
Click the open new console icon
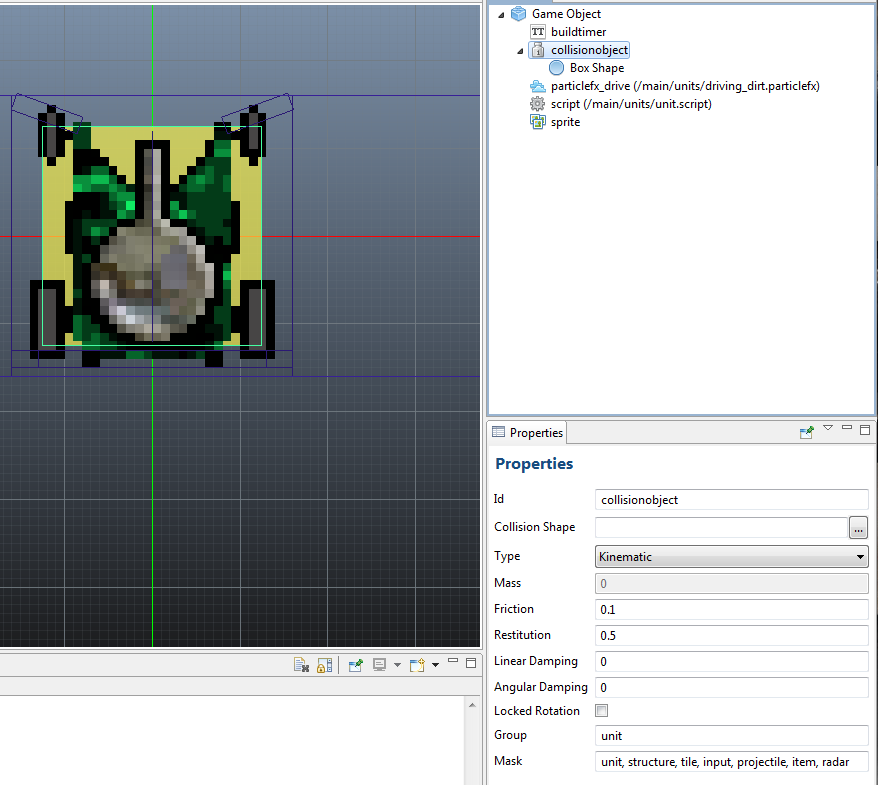[x=416, y=664]
